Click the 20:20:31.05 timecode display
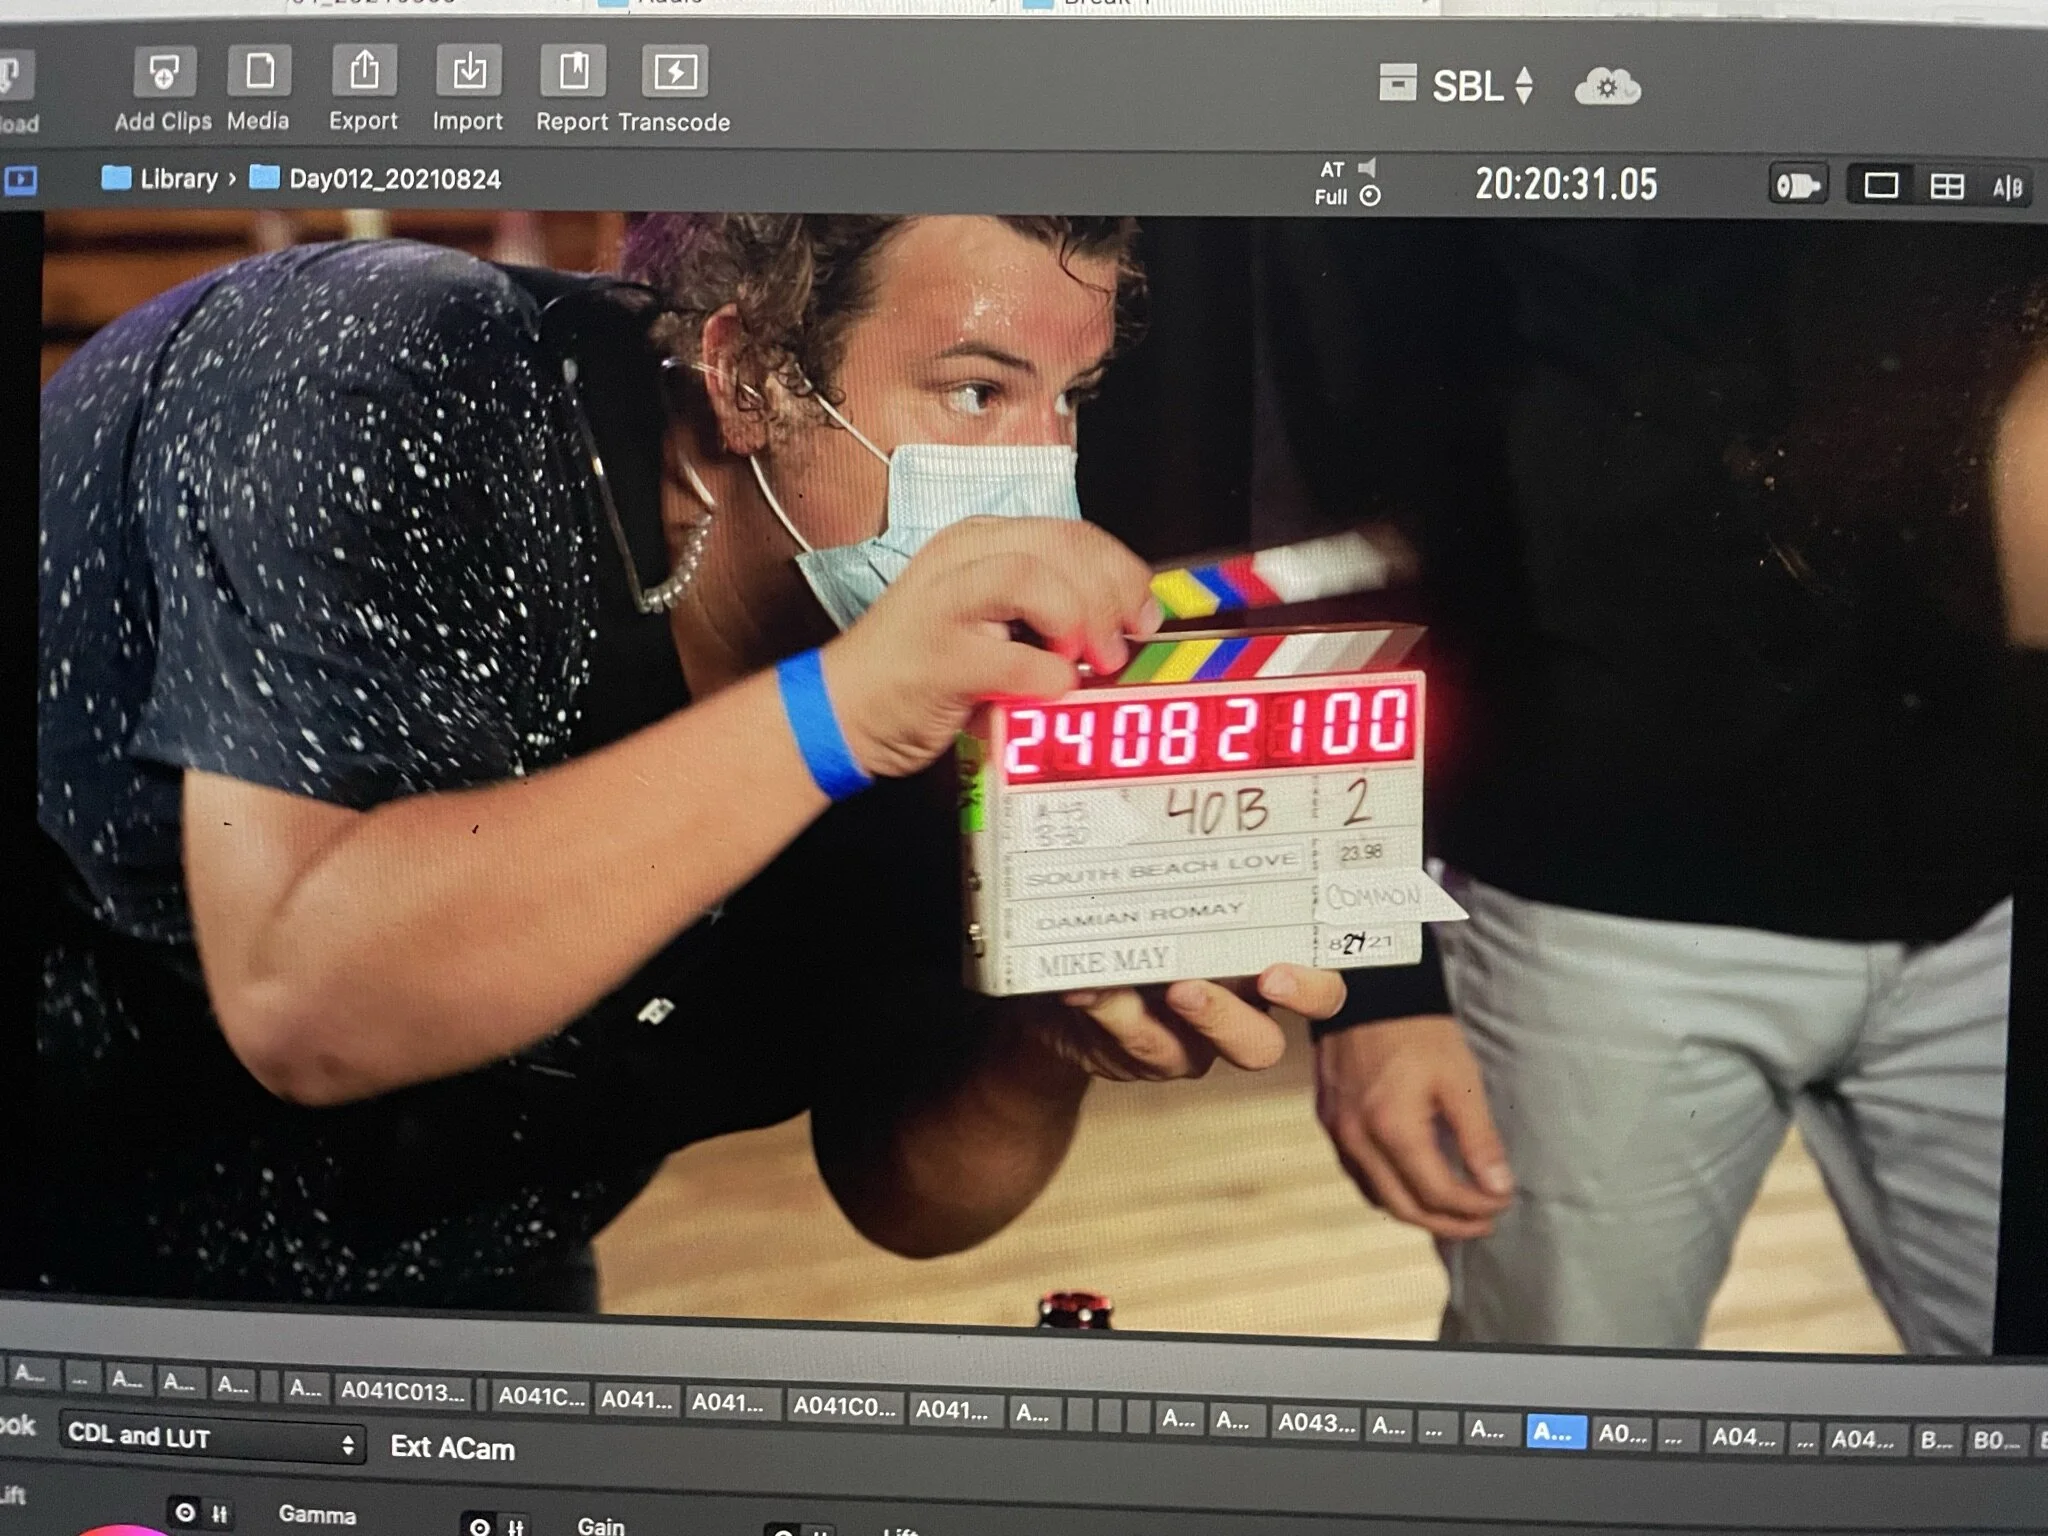This screenshot has width=2048, height=1536. (1566, 185)
